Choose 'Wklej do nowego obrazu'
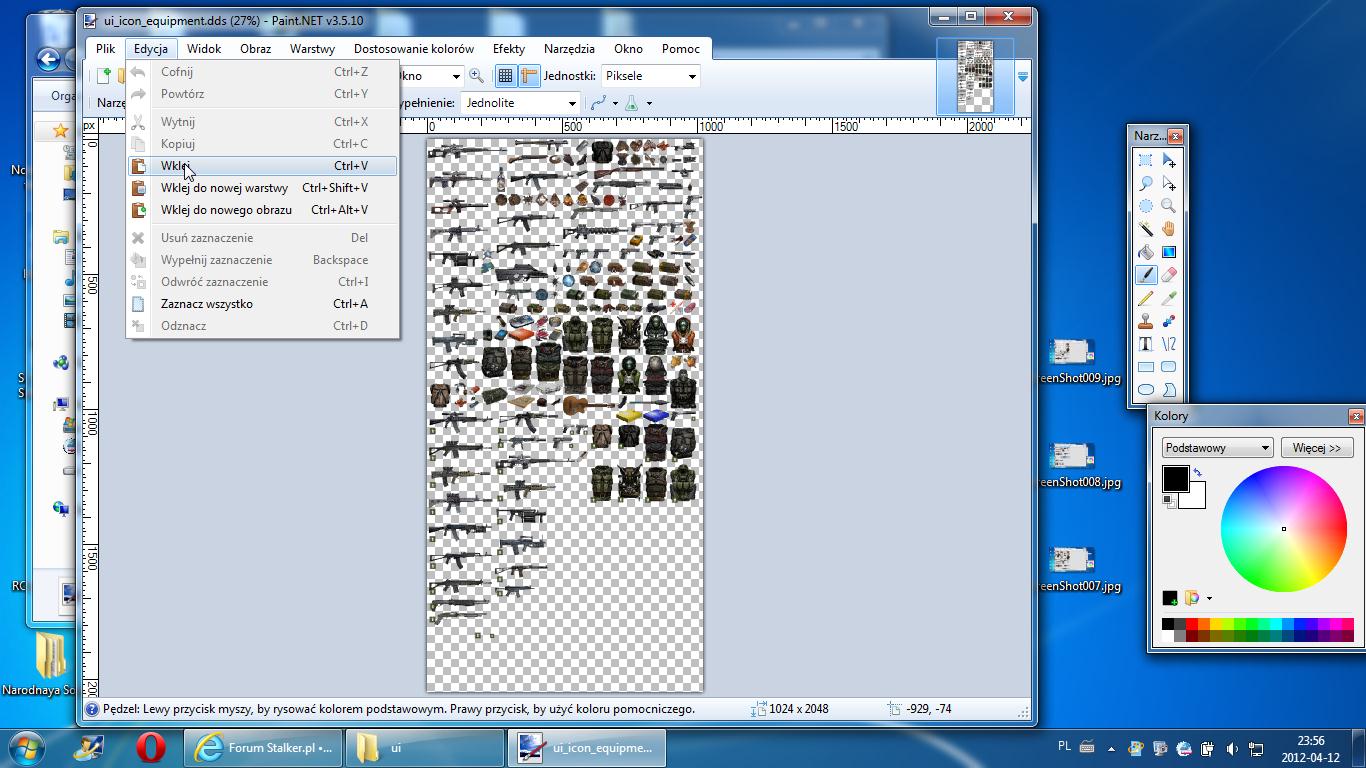The height and width of the screenshot is (768, 1366). click(263, 210)
